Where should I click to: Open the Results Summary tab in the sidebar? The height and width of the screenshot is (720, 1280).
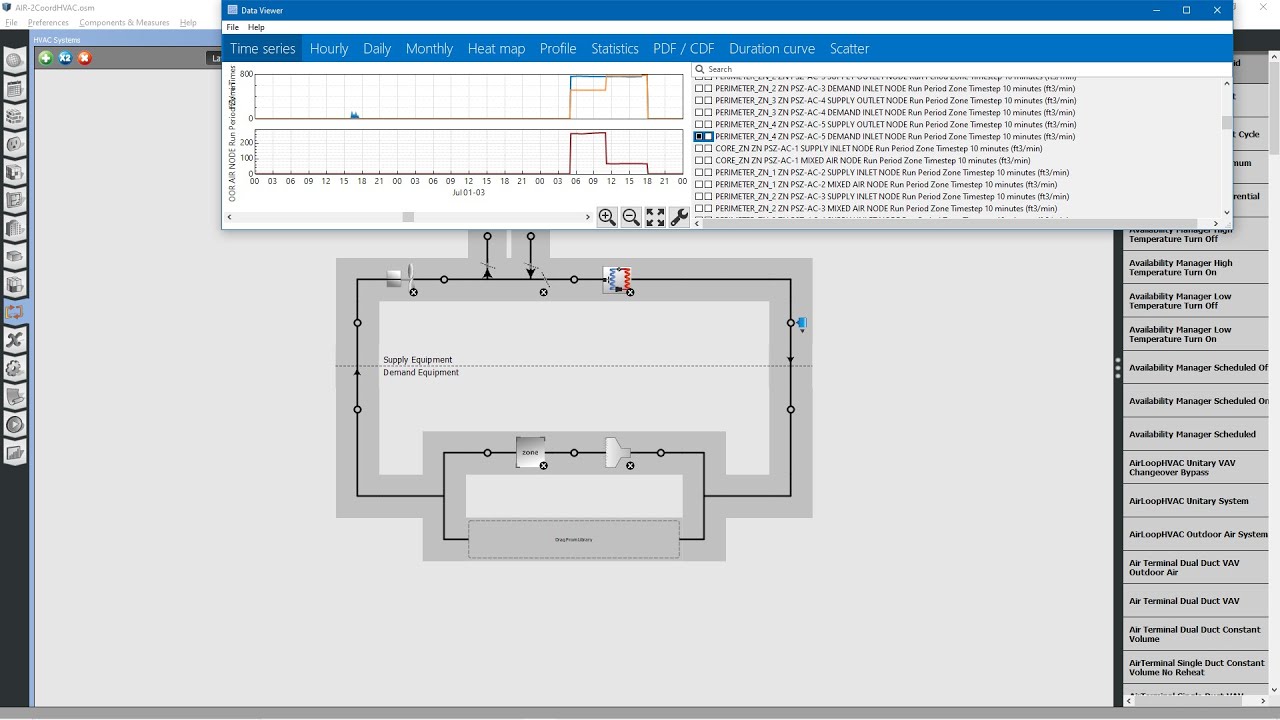(x=14, y=453)
